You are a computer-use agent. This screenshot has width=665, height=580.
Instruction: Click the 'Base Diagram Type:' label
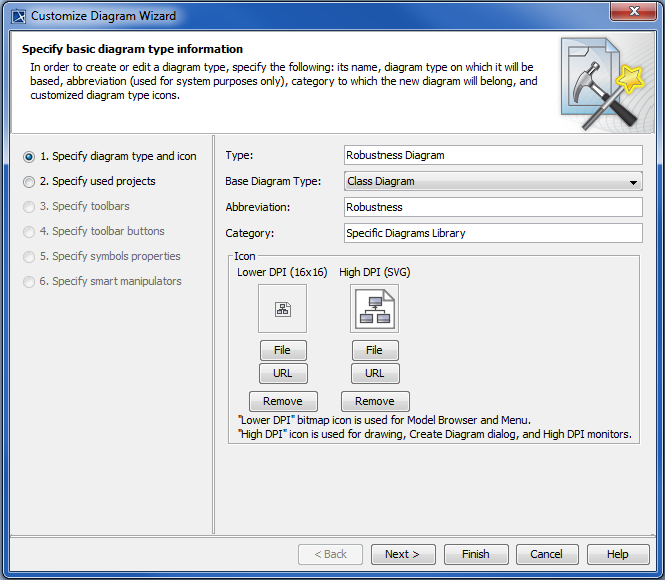(x=273, y=181)
